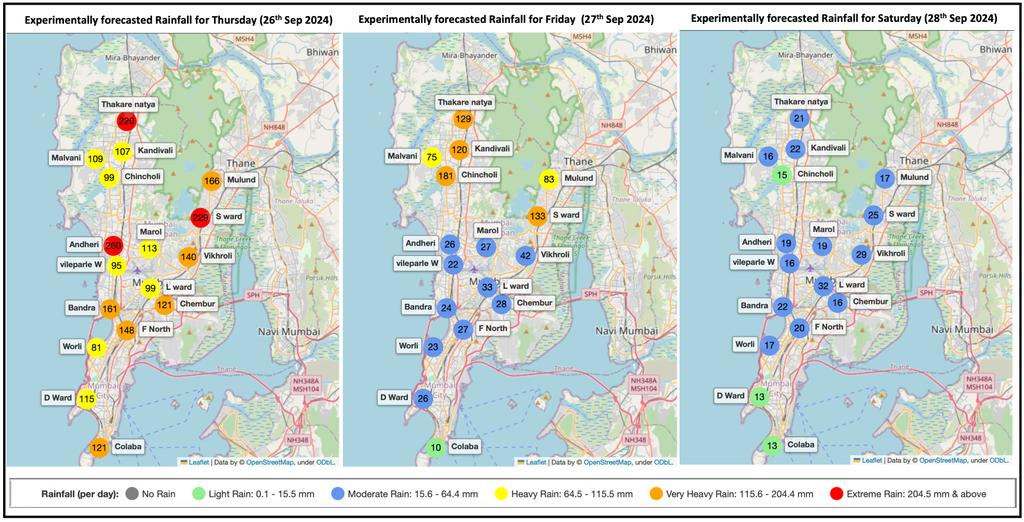
Task: Click the D Ward label on Saturday's map
Action: pyautogui.click(x=729, y=396)
